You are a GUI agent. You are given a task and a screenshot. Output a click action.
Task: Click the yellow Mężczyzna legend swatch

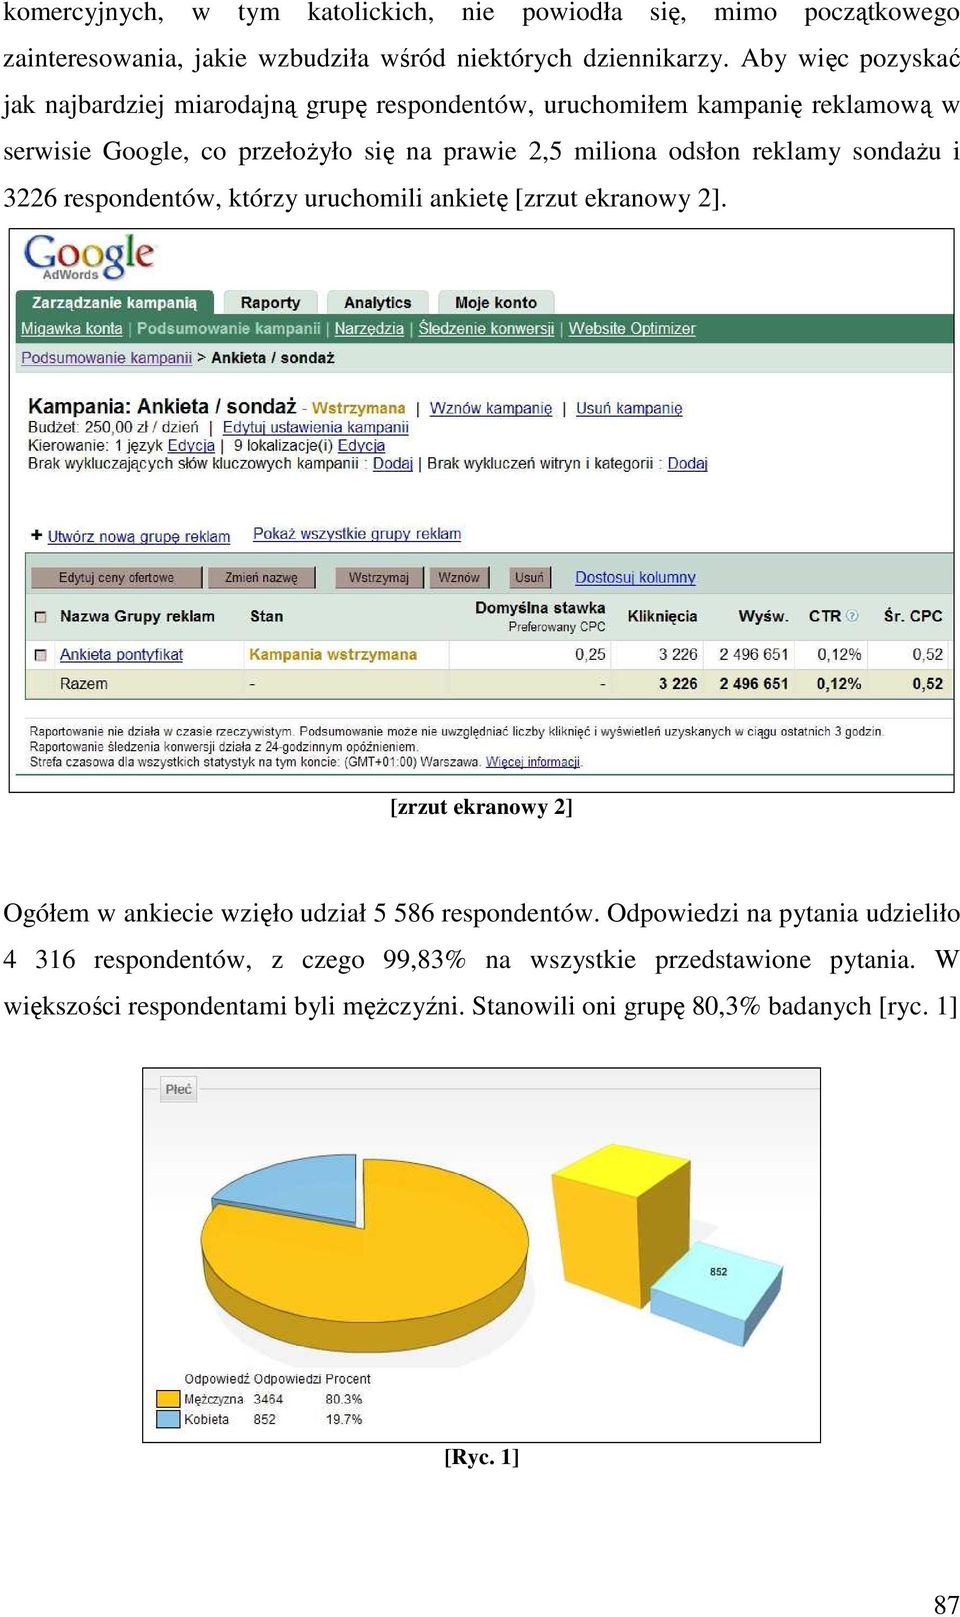pos(168,1400)
